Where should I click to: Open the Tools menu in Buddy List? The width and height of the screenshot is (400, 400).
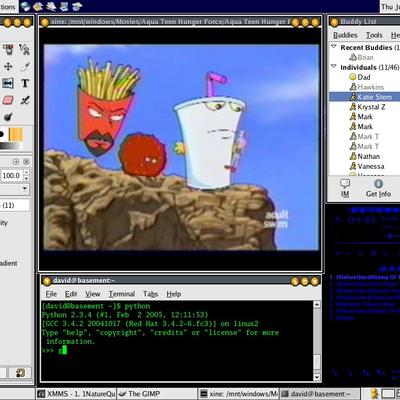click(374, 35)
